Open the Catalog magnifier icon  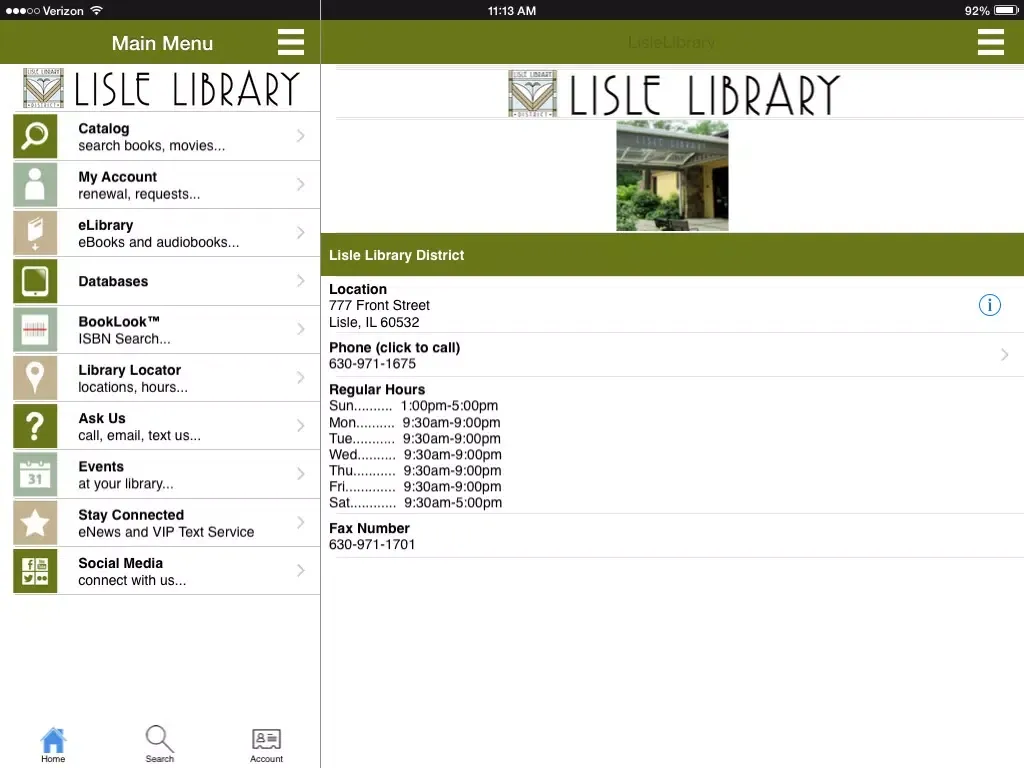tap(35, 136)
